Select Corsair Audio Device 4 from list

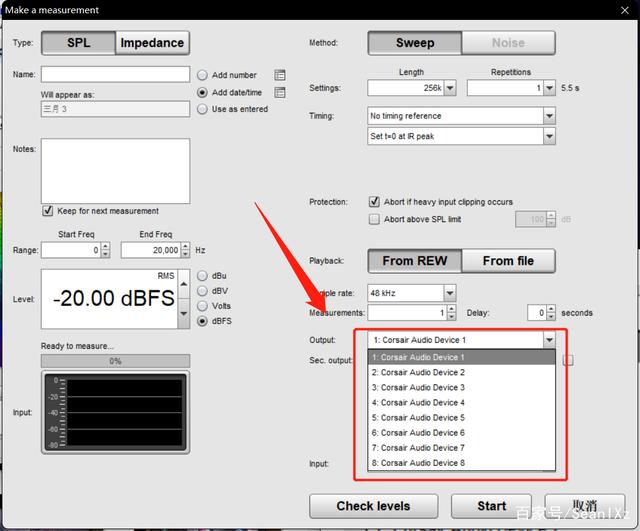461,402
